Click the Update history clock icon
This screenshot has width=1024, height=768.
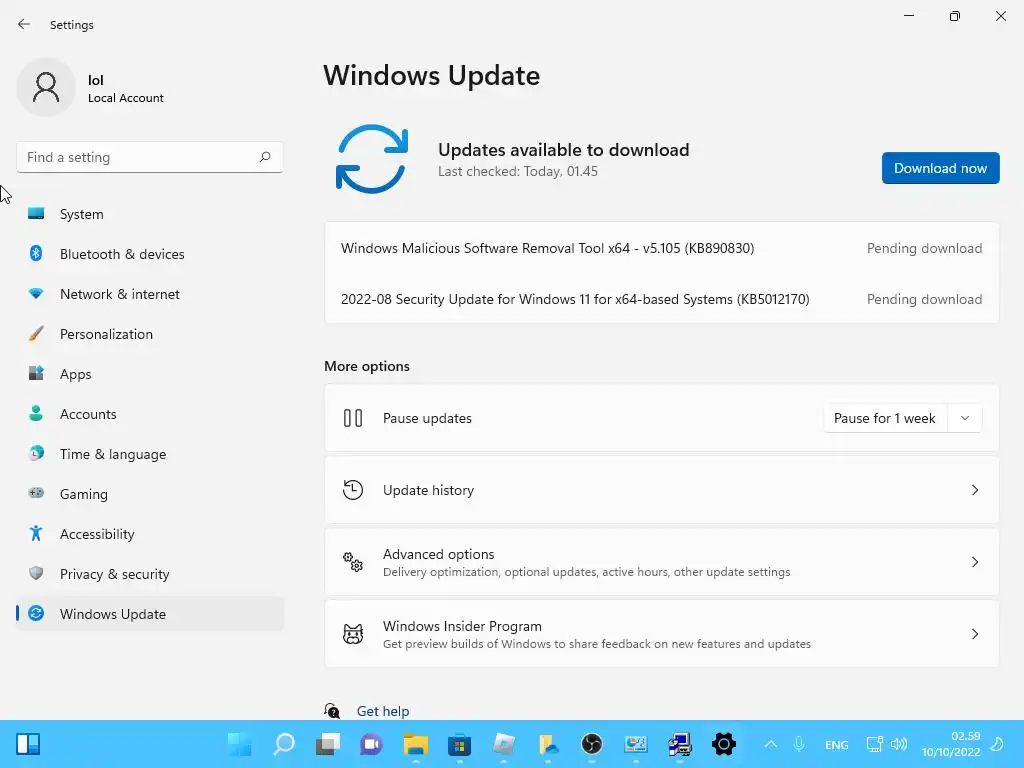coord(353,490)
